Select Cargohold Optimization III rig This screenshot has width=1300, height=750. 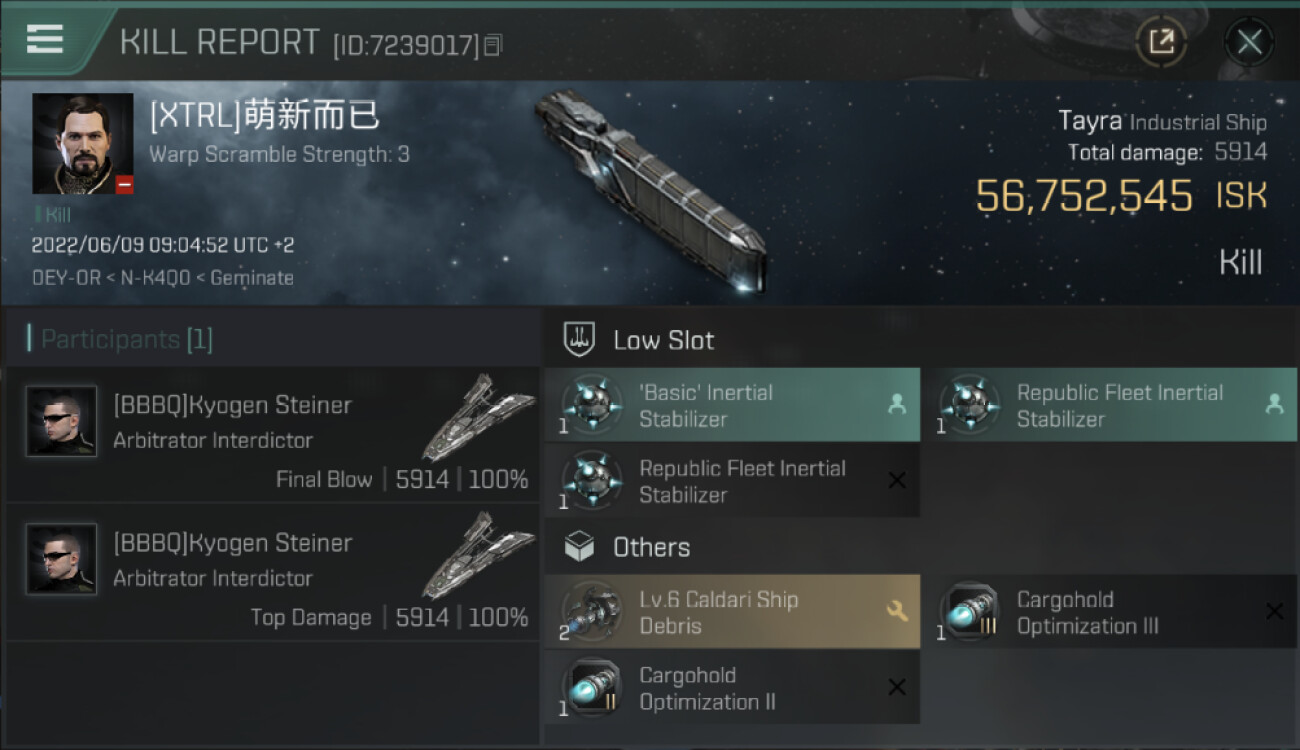(x=1109, y=612)
